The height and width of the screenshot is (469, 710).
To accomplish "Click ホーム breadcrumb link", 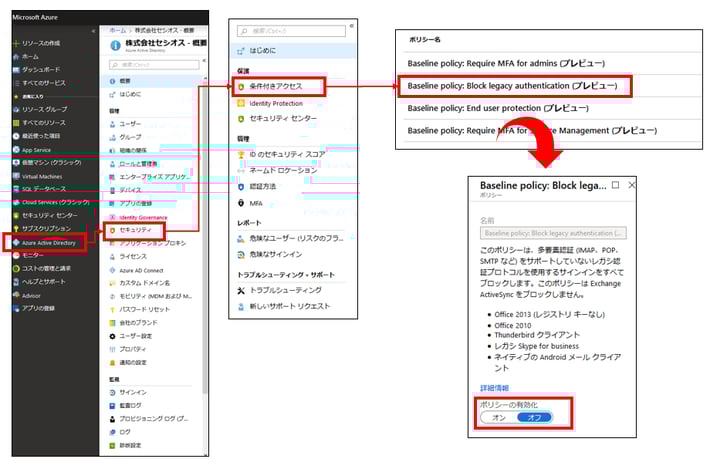I will pyautogui.click(x=118, y=30).
